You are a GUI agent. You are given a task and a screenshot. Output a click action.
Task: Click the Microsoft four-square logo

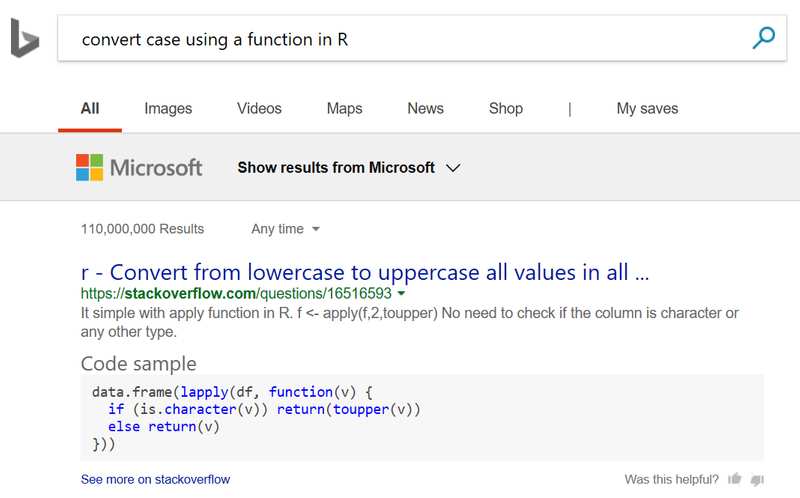click(89, 167)
